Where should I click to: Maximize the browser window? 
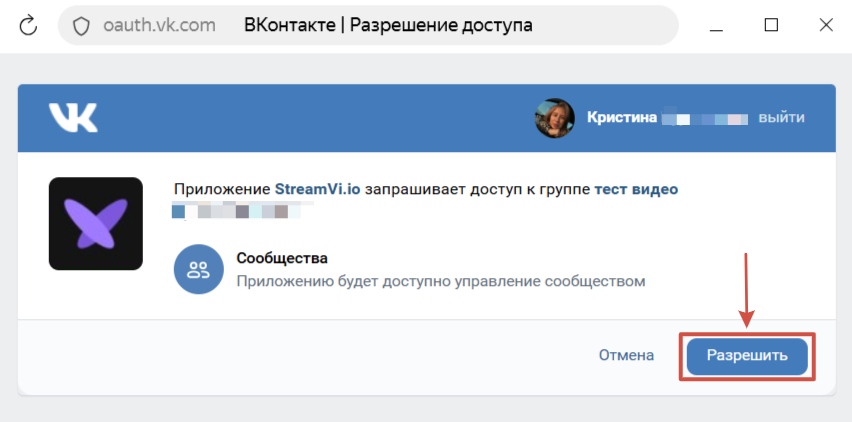(x=771, y=25)
